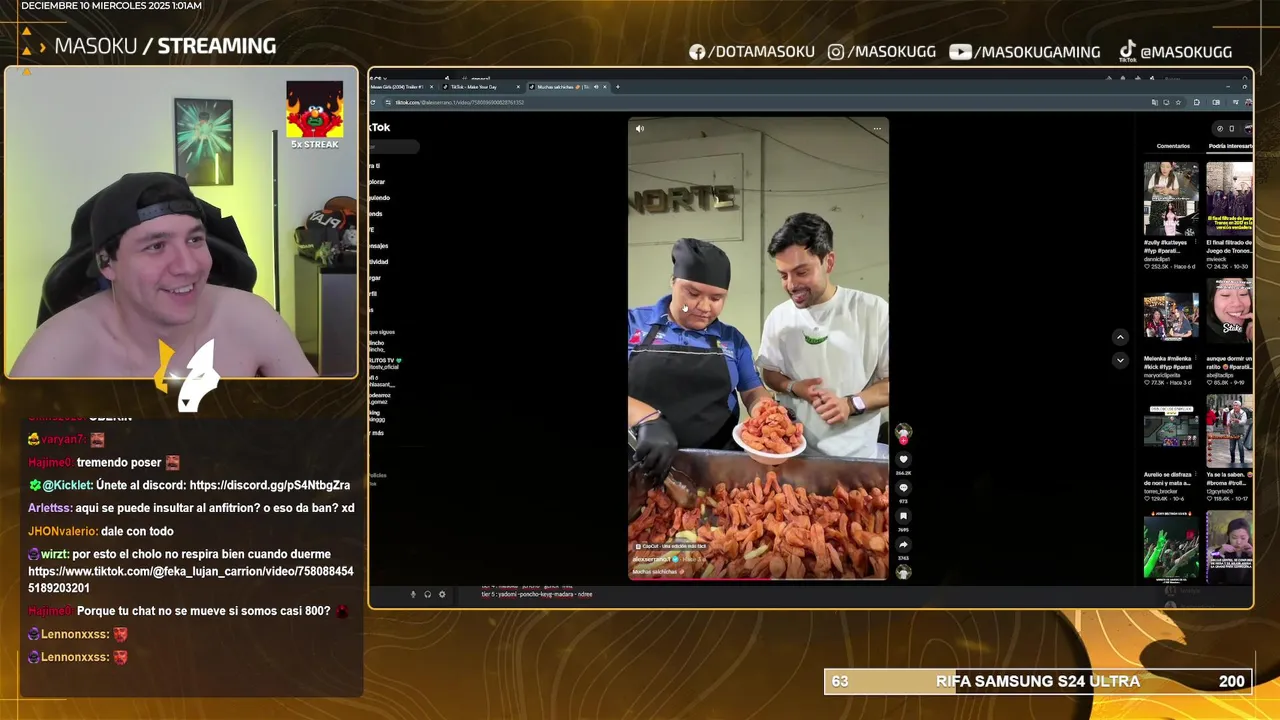Mute the TikTok video with speaker icon
Image resolution: width=1280 pixels, height=720 pixels.
pos(640,128)
